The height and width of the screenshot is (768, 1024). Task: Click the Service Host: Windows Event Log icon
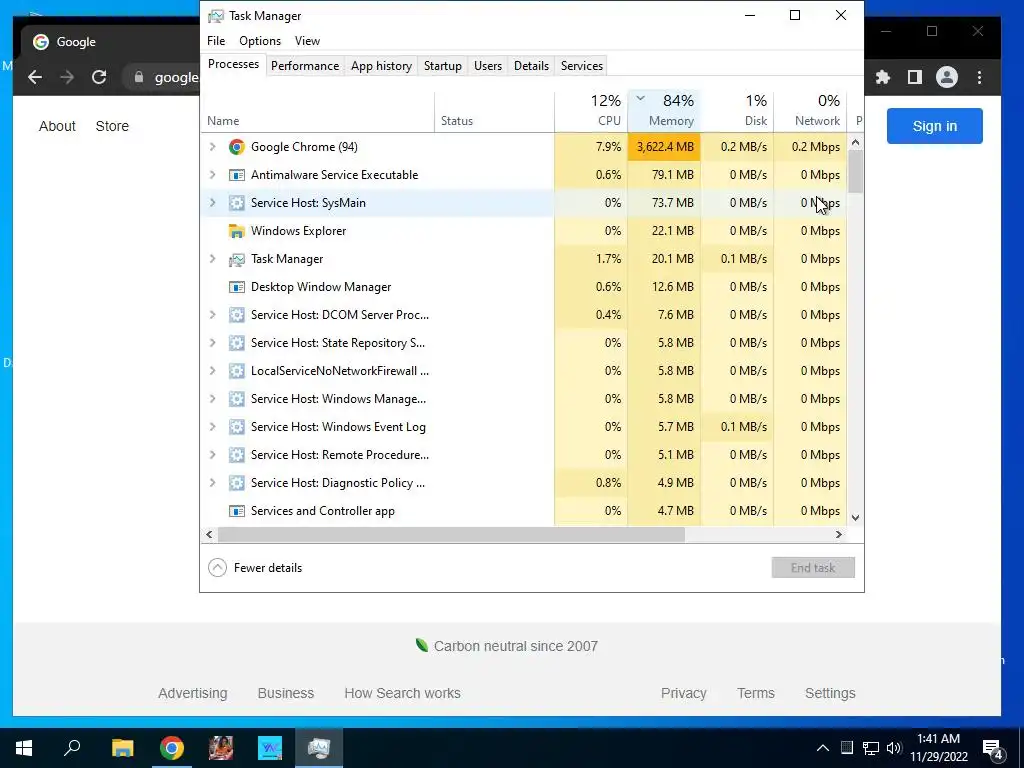tap(236, 427)
